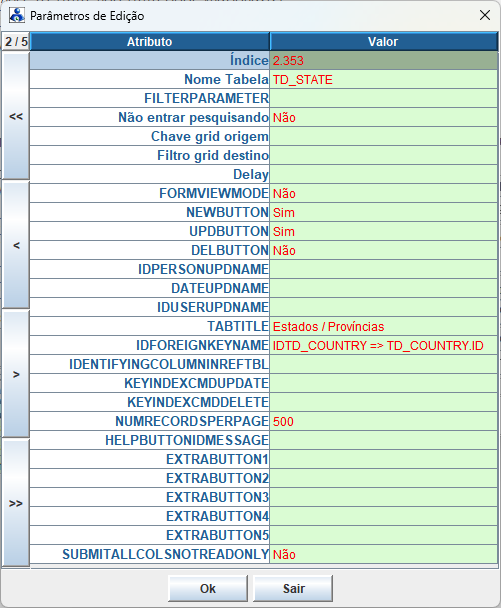Screen dimensions: 501x608
Task: Confirm with the Ok button
Action: coord(208,588)
